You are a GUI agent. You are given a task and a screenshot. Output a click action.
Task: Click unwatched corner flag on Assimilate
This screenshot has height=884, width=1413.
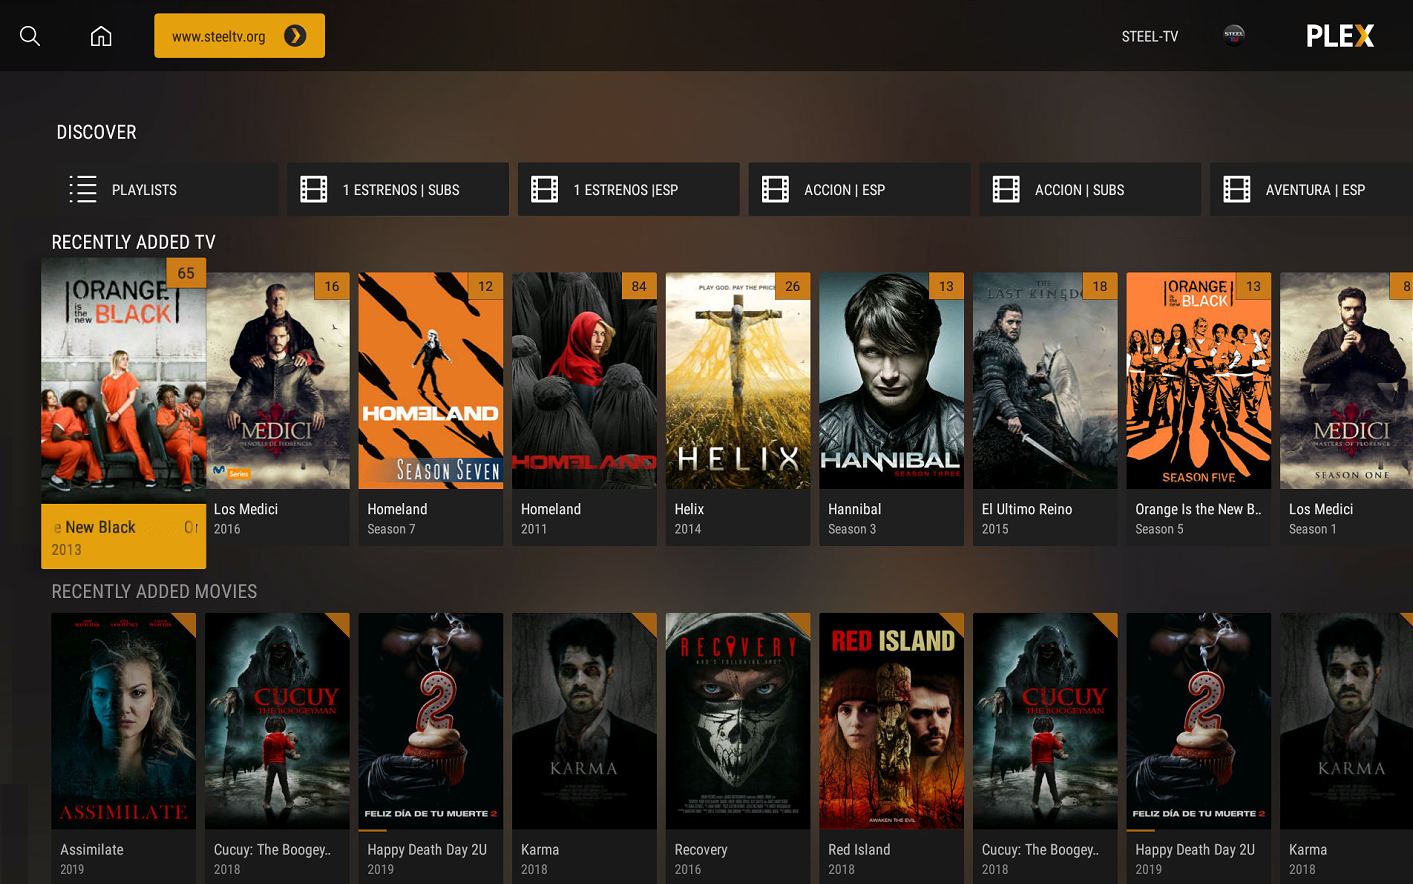click(187, 622)
